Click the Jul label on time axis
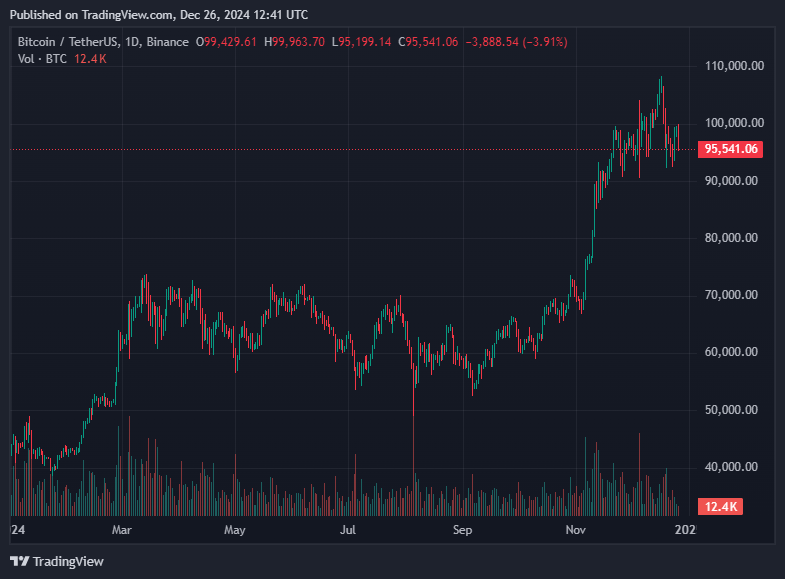 coord(348,530)
